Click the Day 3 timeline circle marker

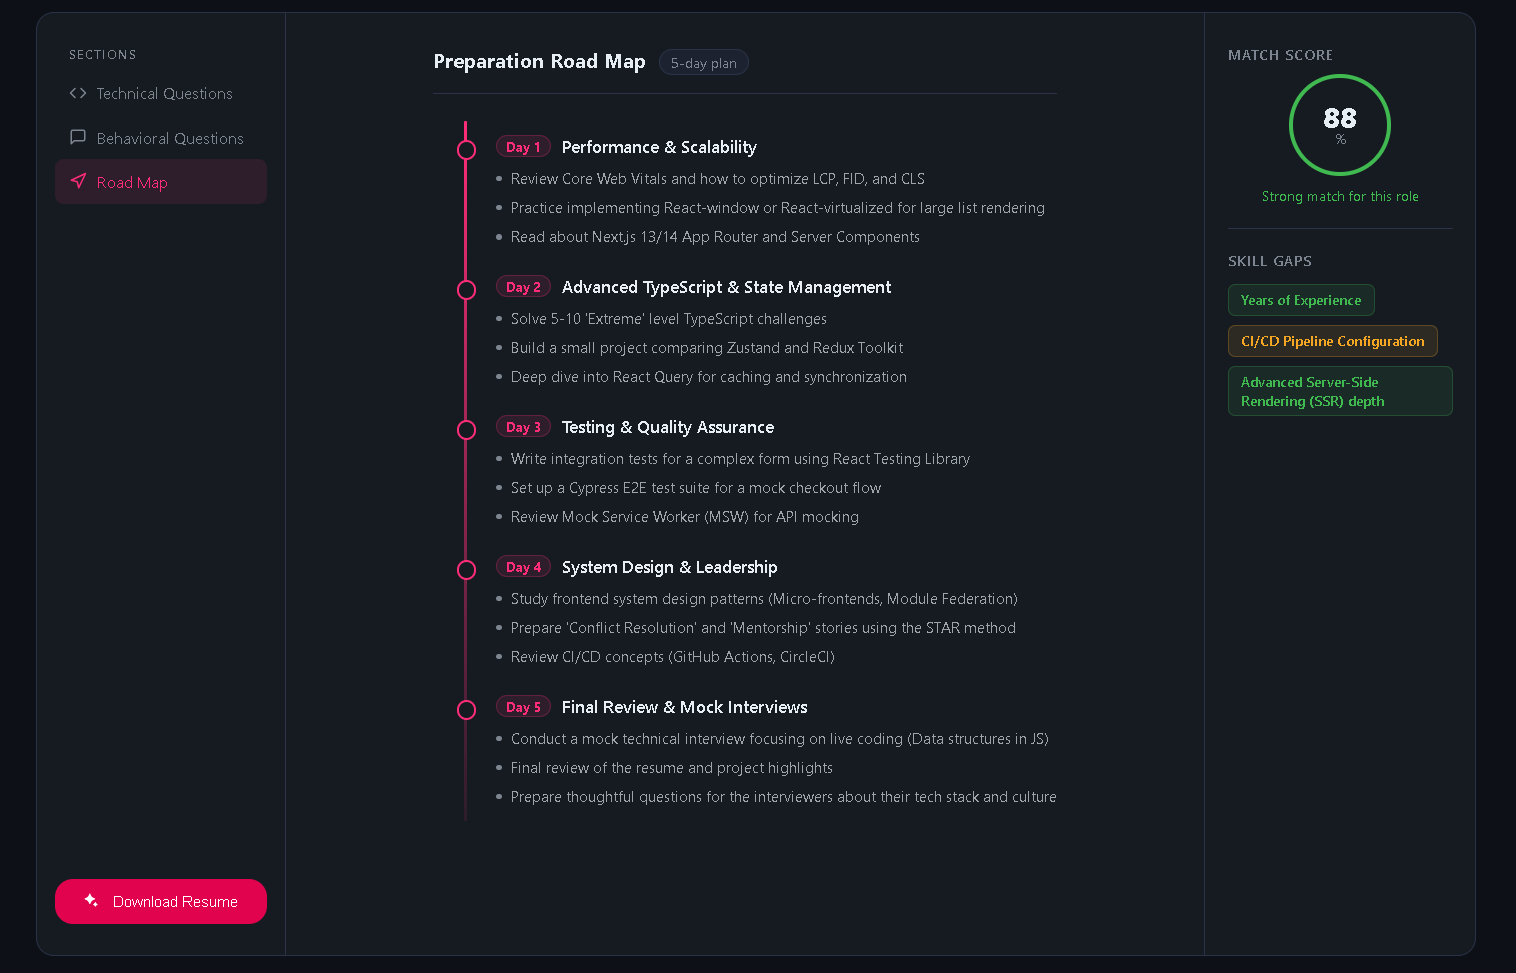[466, 430]
